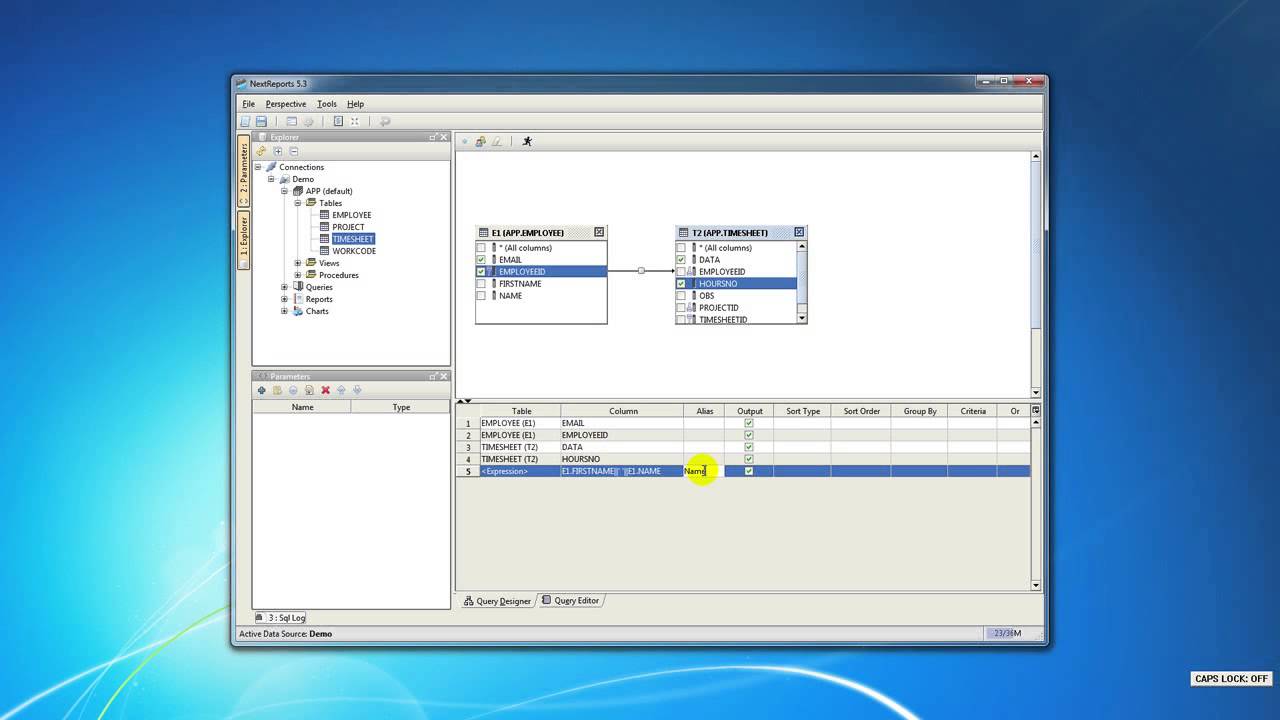
Task: Click the add table icon in designer toolbar
Action: tap(480, 141)
